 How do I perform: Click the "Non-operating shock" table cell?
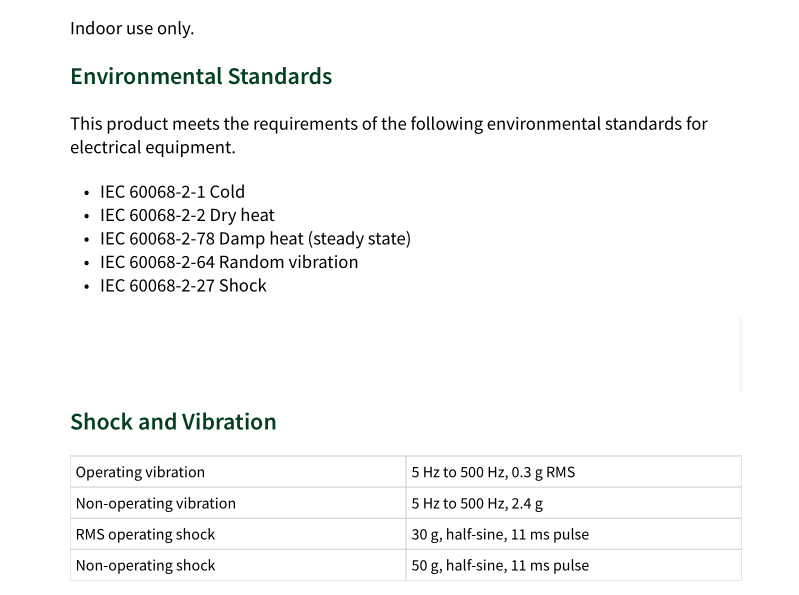(x=145, y=565)
